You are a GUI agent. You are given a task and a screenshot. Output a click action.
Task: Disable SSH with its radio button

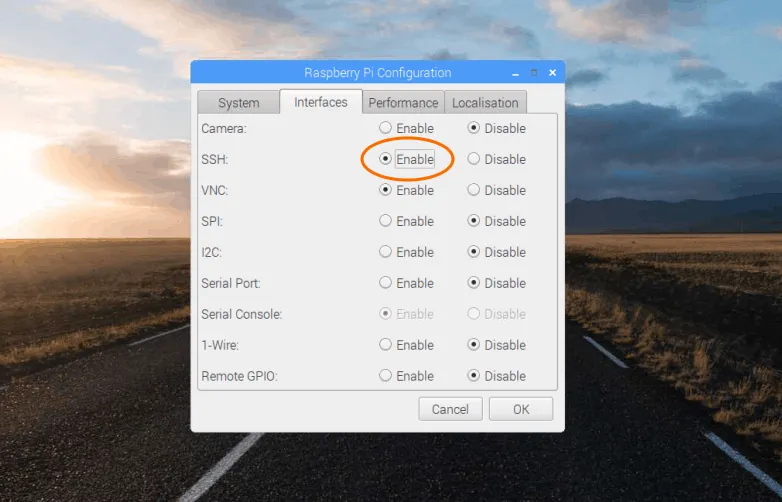click(x=496, y=159)
